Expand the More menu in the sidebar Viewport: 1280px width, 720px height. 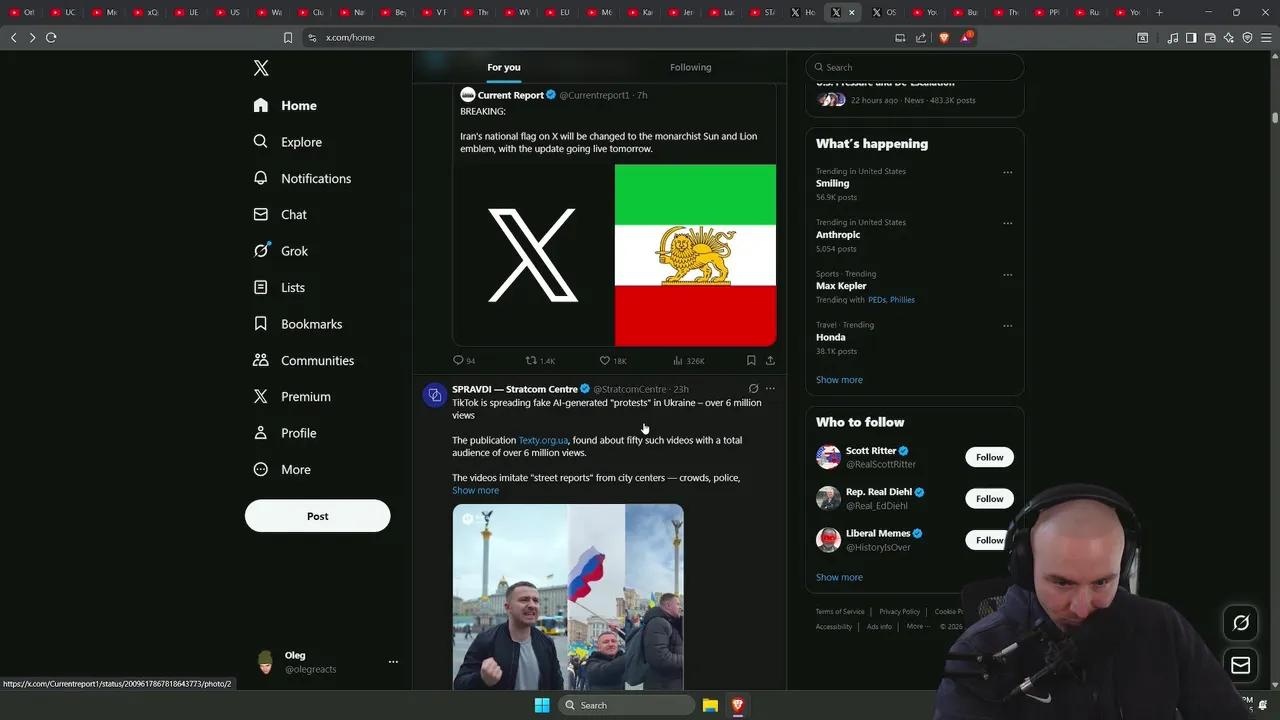pyautogui.click(x=282, y=469)
